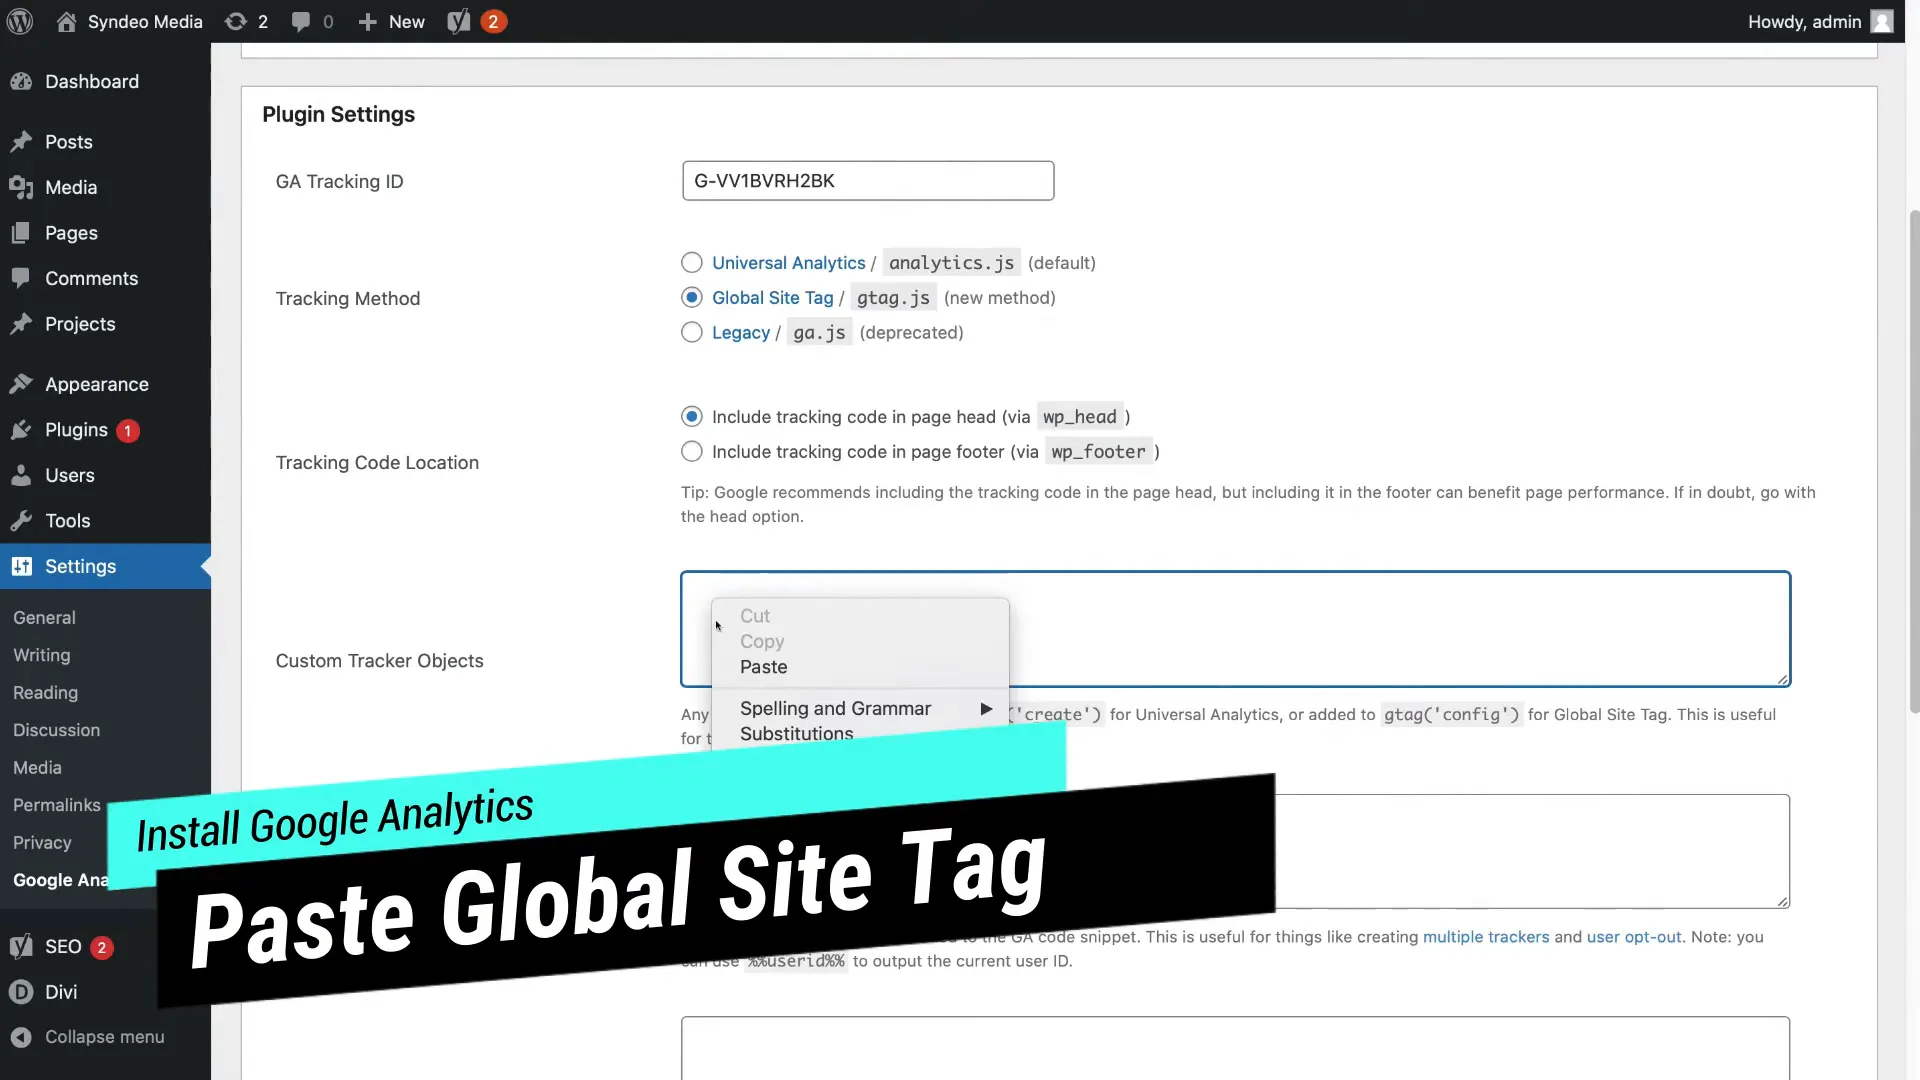Click the Pages icon in sidebar
This screenshot has width=1920, height=1080.
pos(21,233)
